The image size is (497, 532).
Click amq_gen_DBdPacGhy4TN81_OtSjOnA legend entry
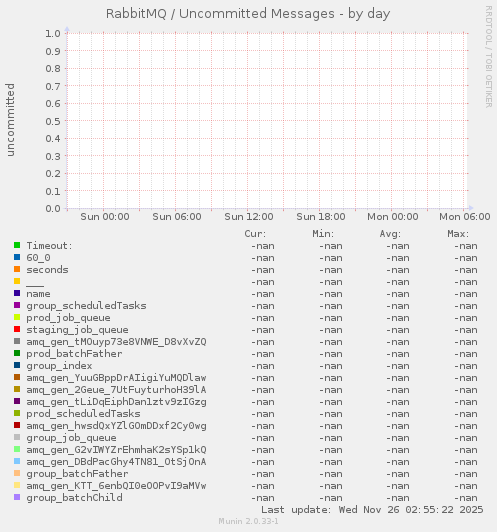pyautogui.click(x=116, y=462)
